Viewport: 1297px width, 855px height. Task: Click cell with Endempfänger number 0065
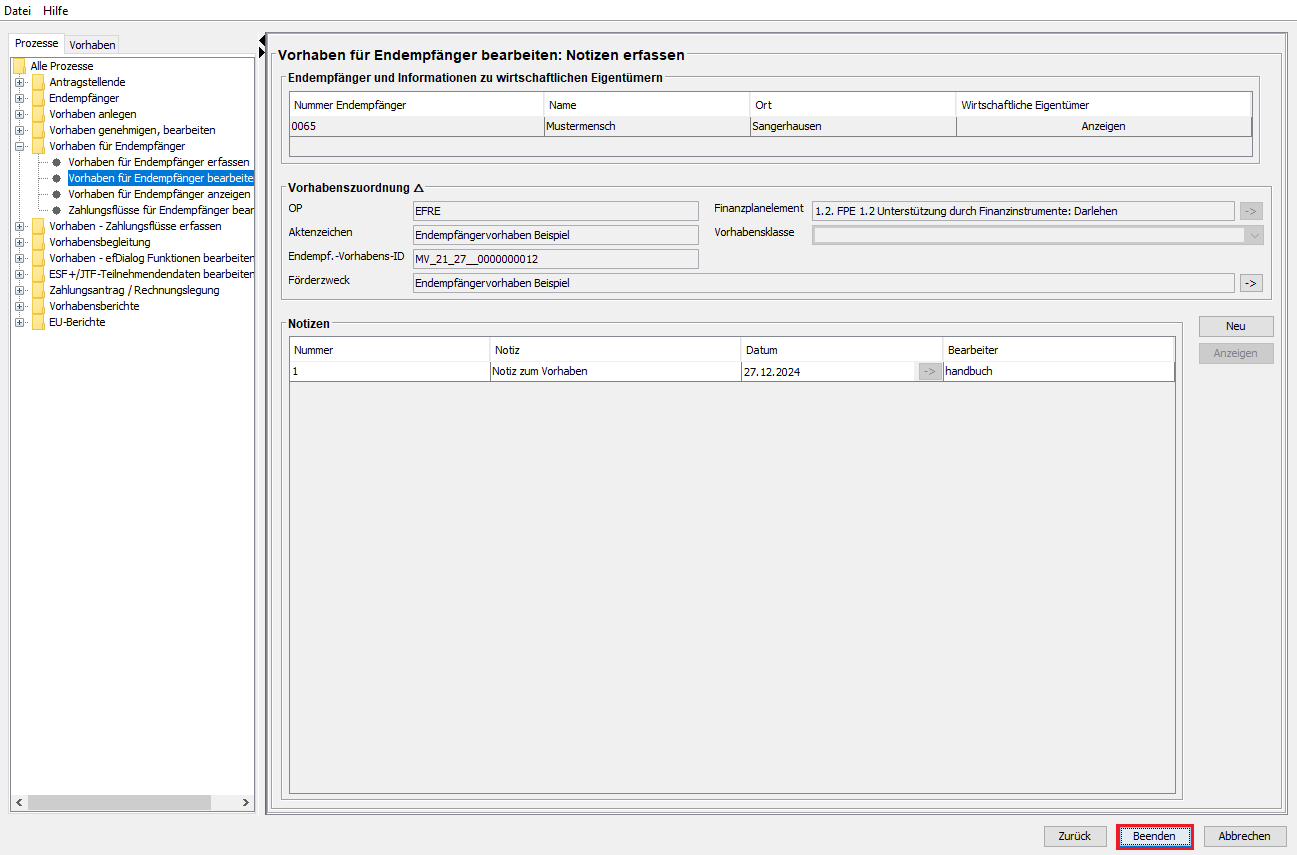coord(417,126)
